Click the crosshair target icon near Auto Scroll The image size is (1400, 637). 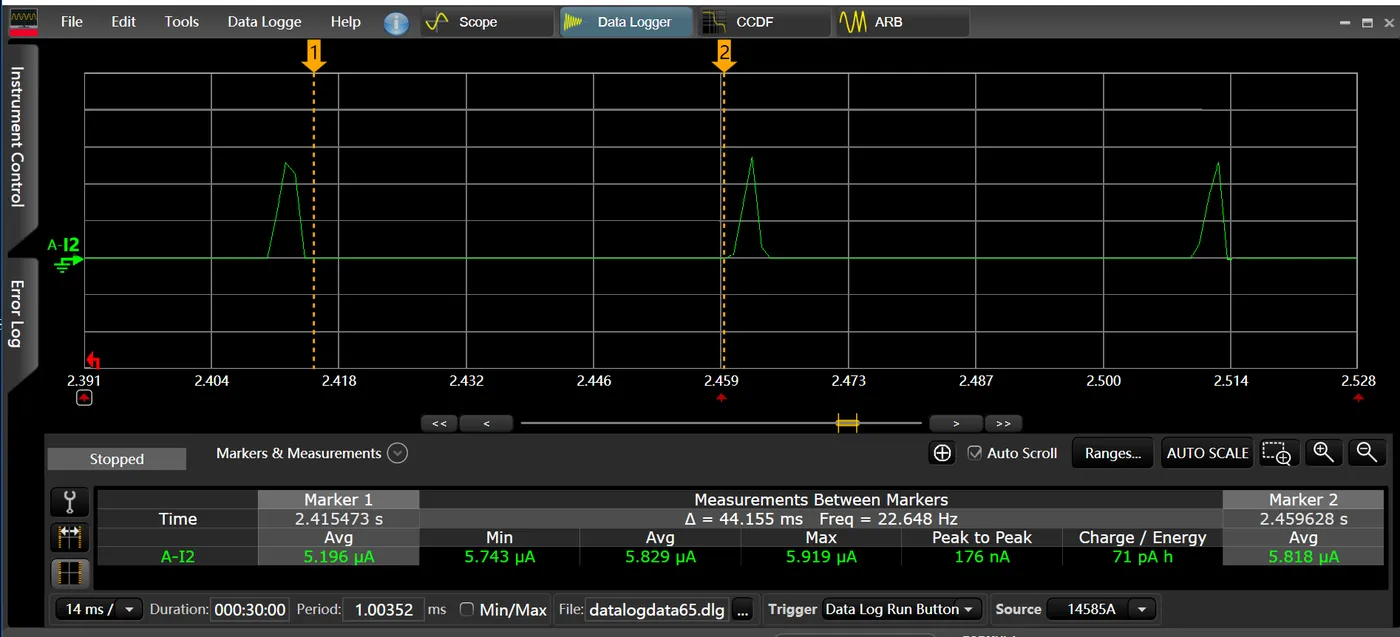click(x=942, y=453)
